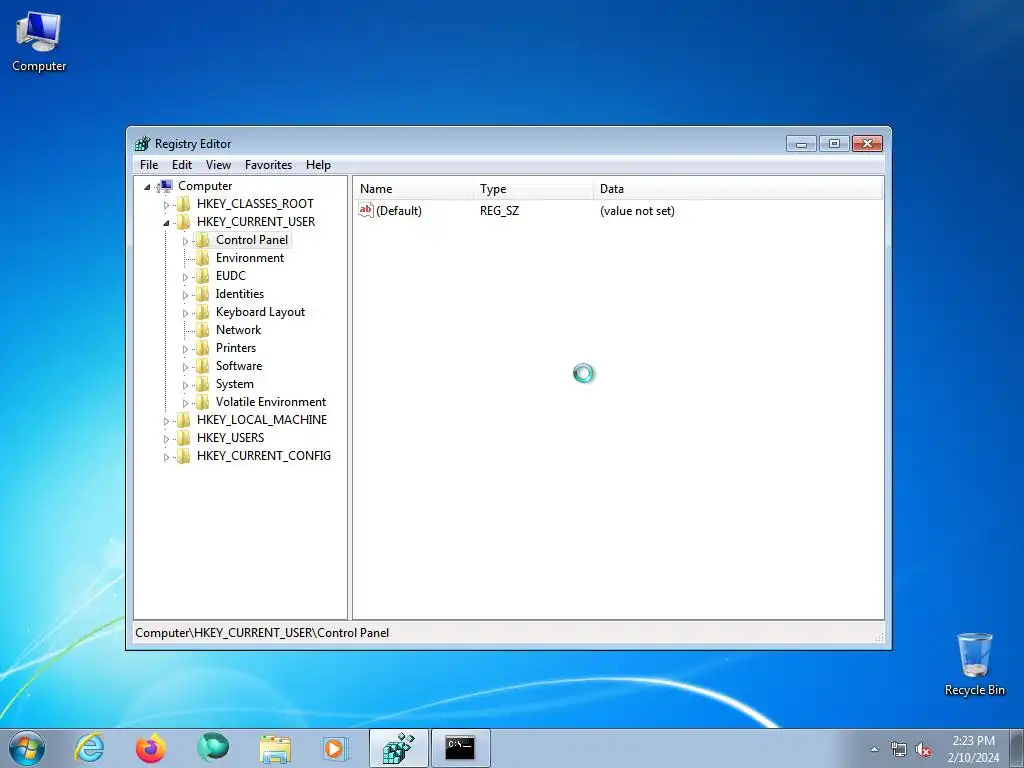Click the Software folder icon
This screenshot has height=768, width=1024.
(x=203, y=366)
